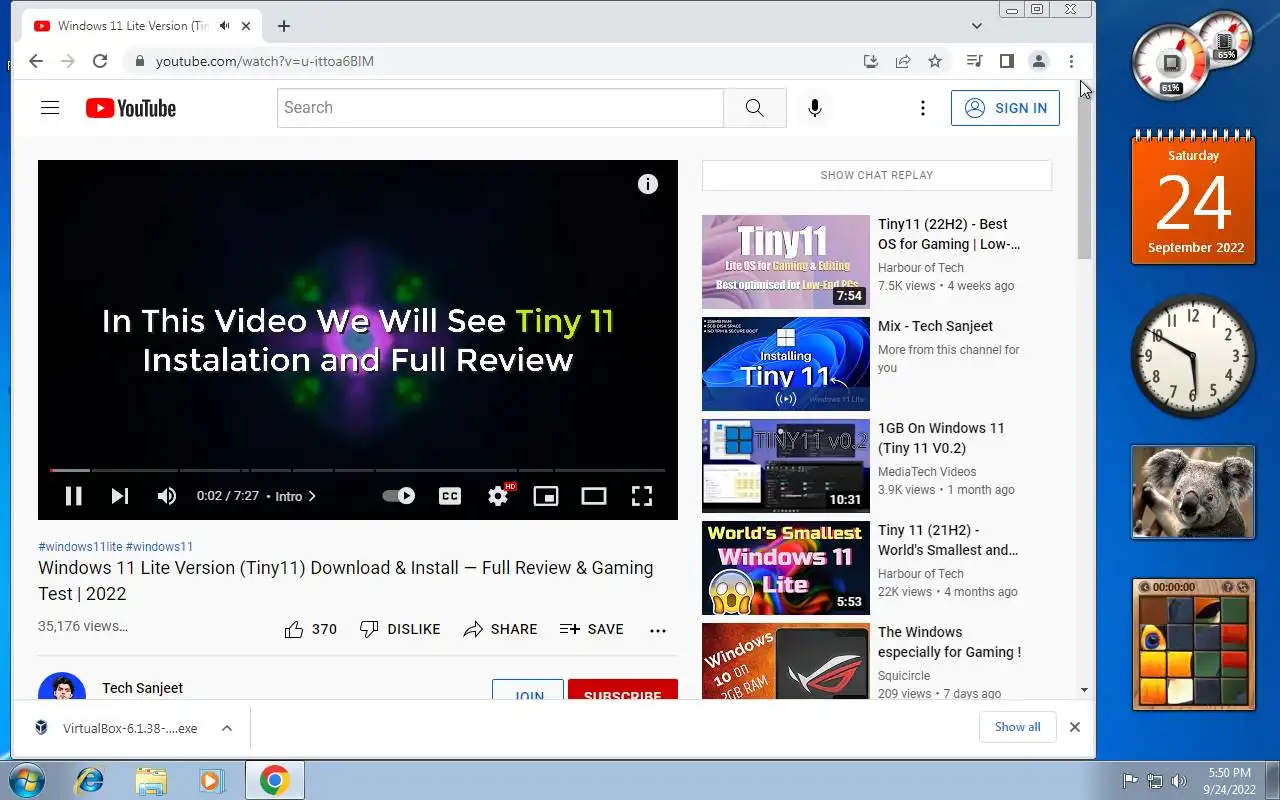Toggle the autoplay switch

399,496
